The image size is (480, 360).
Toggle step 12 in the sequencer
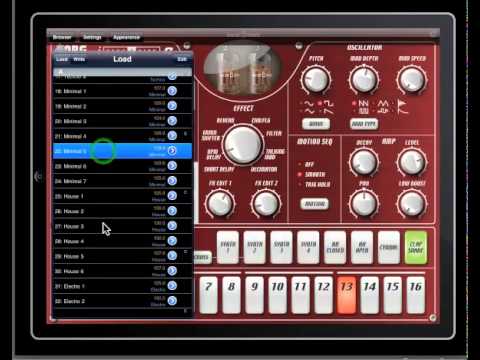(324, 295)
